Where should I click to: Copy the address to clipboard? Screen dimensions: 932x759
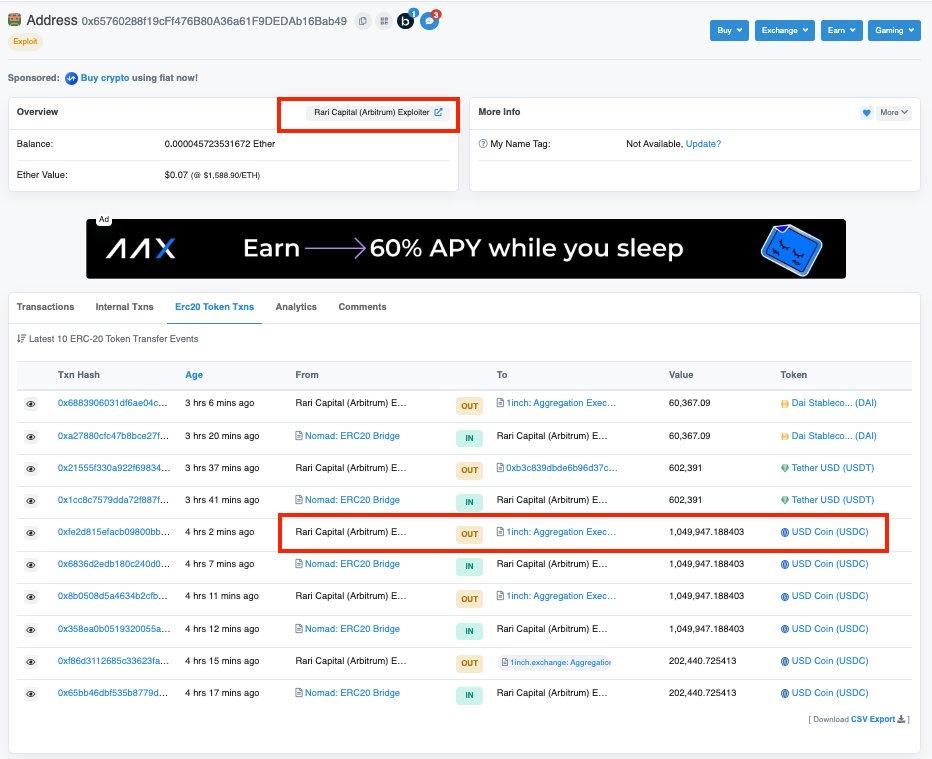(x=362, y=21)
